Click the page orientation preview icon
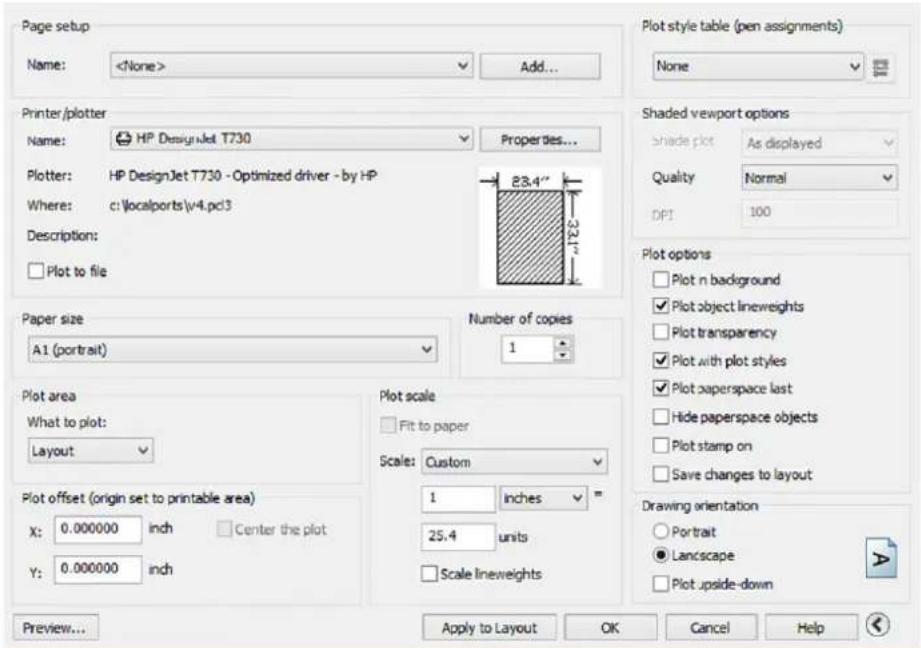 [881, 558]
